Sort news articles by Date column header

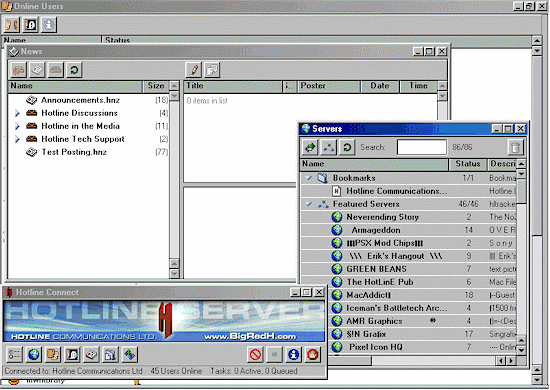380,86
